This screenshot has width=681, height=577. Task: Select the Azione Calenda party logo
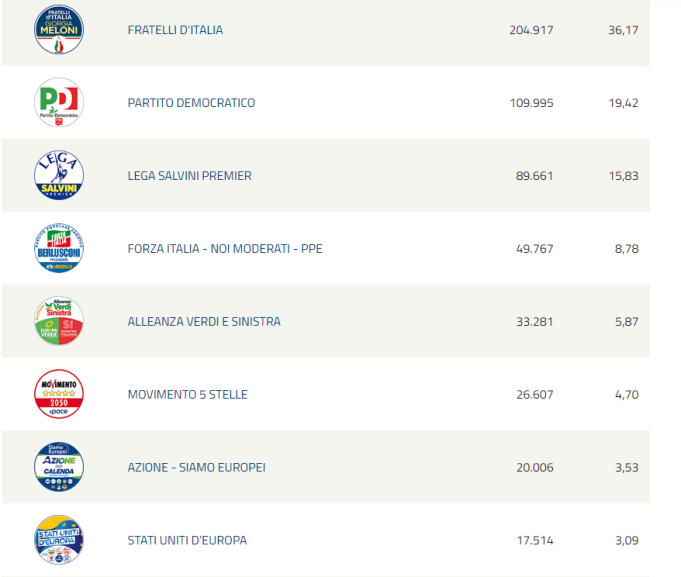pyautogui.click(x=59, y=467)
